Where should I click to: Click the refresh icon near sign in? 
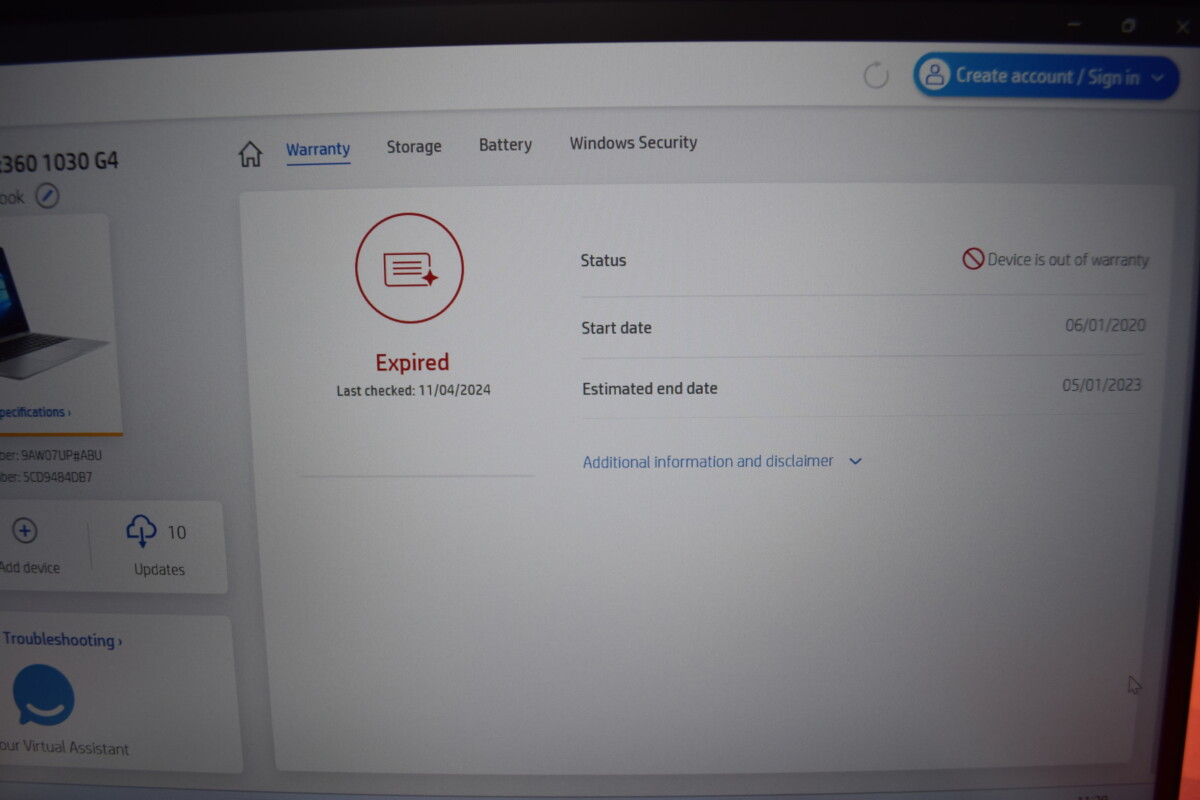876,75
